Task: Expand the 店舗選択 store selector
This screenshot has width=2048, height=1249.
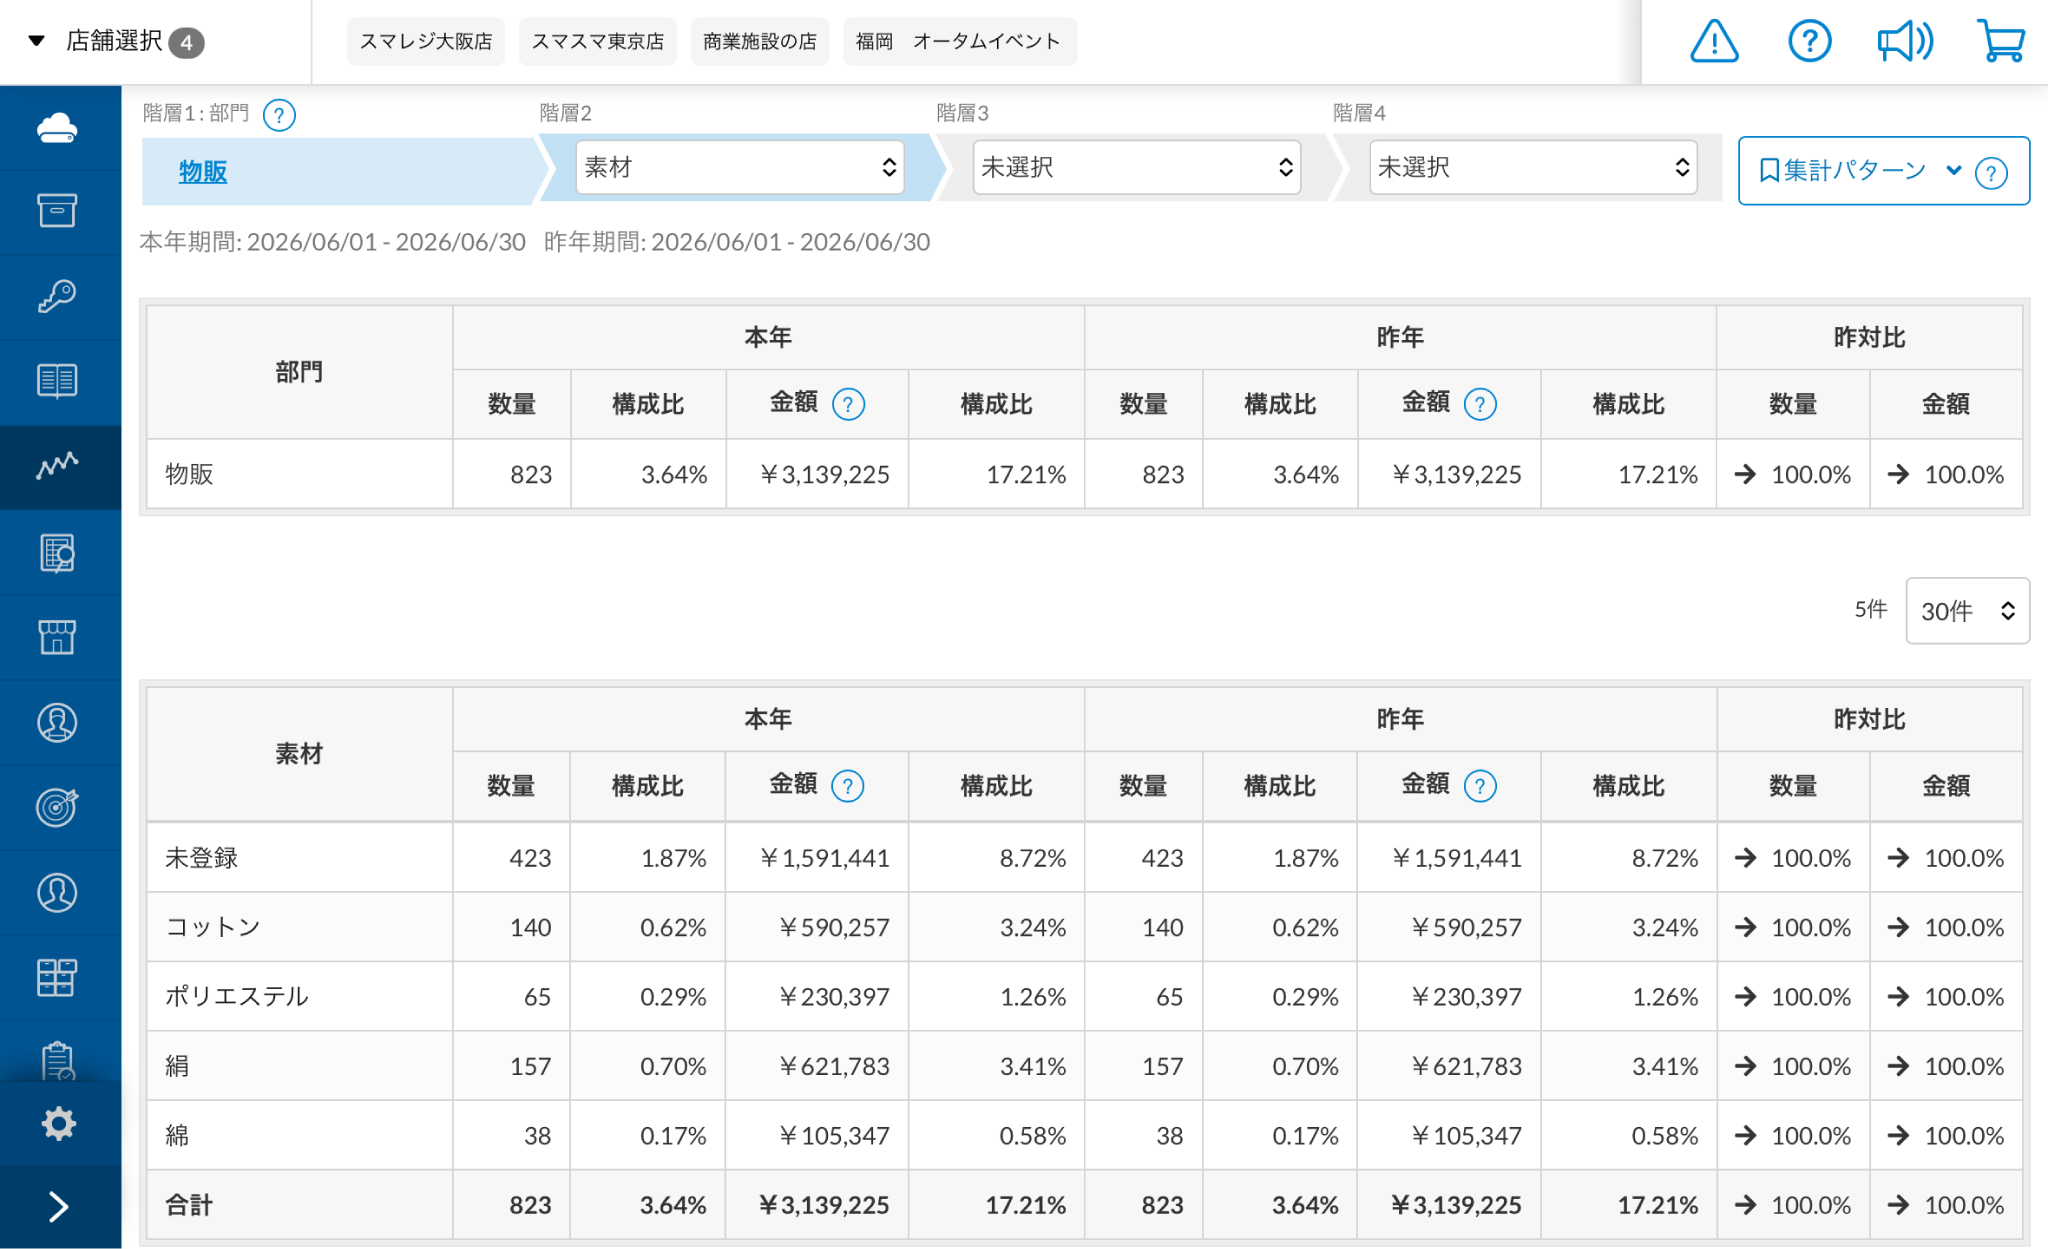Action: click(x=115, y=41)
